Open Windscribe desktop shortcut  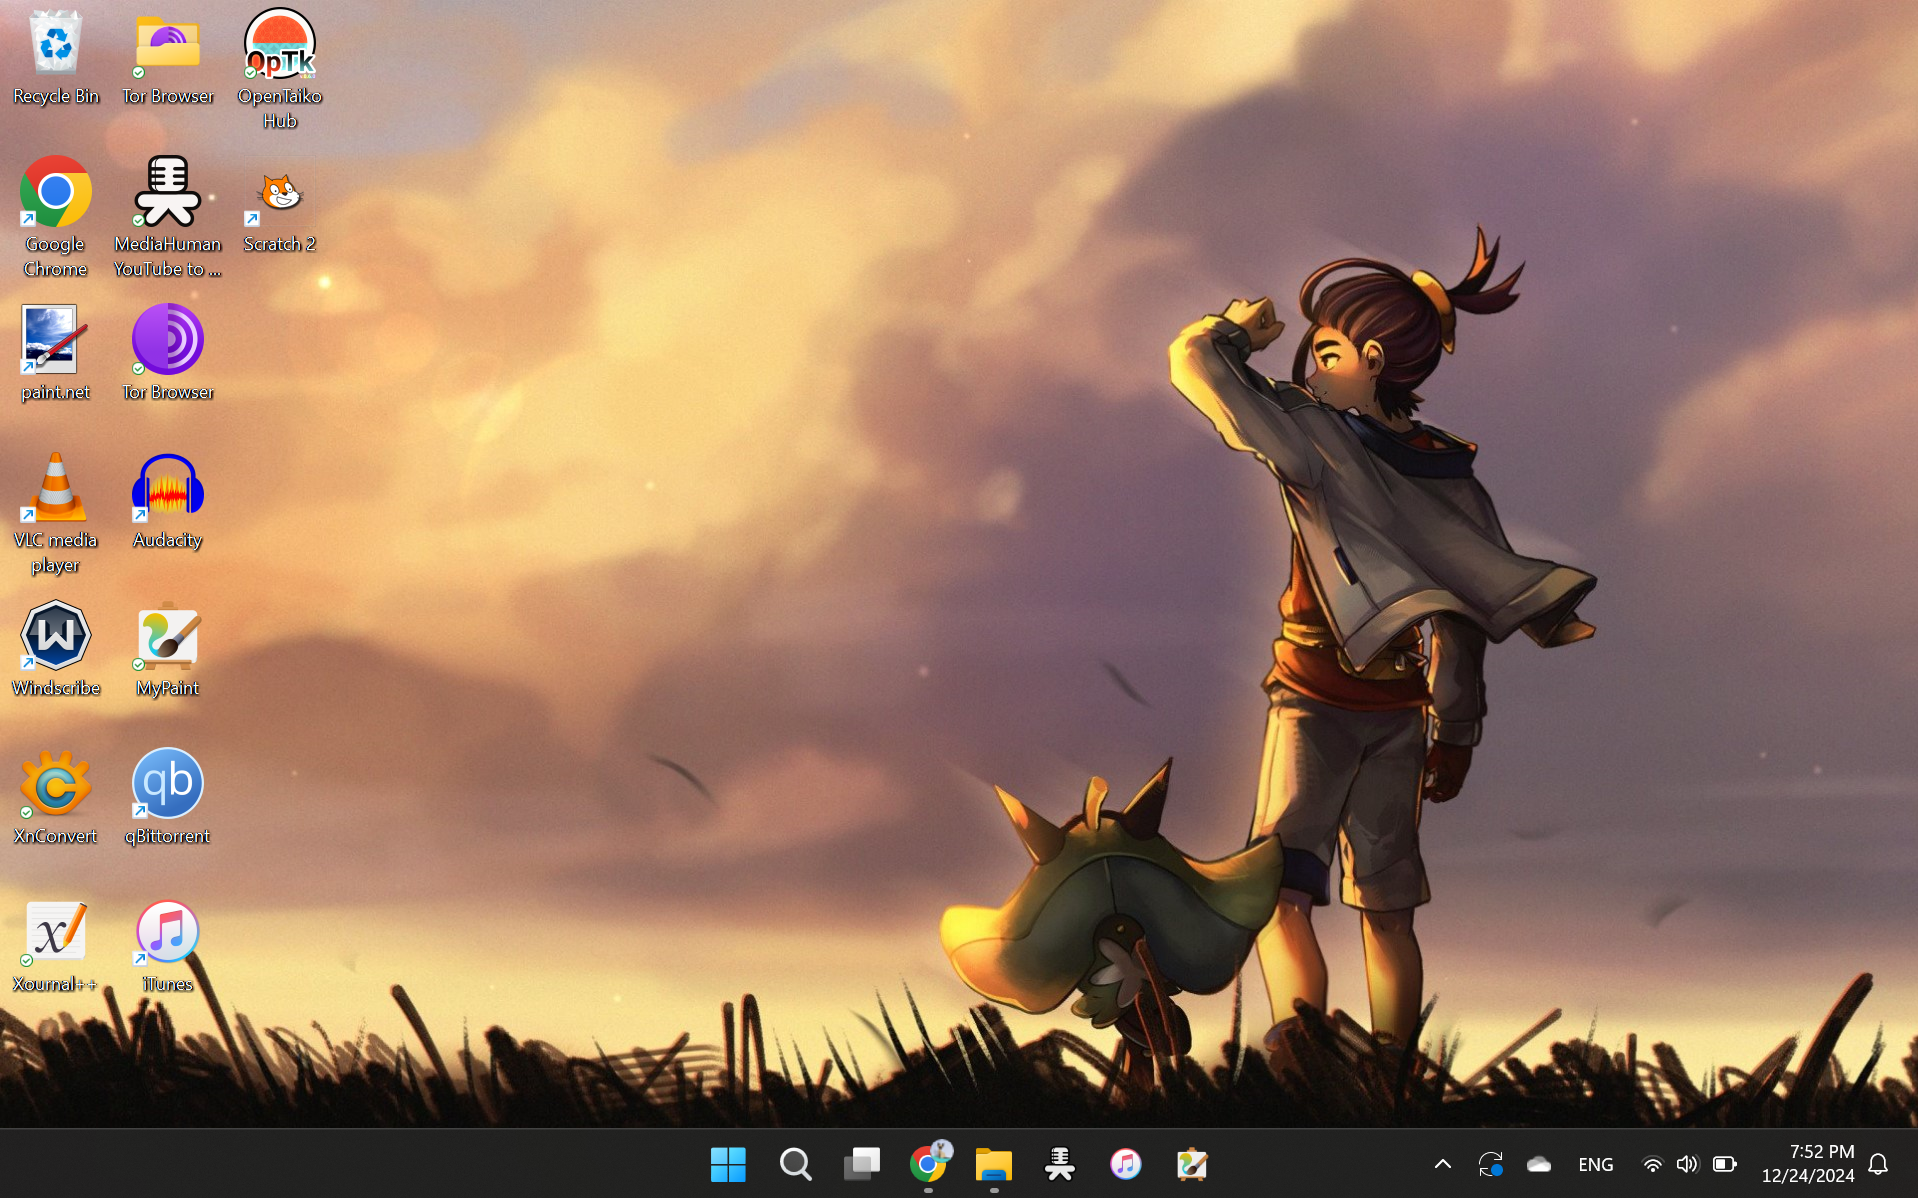point(56,649)
